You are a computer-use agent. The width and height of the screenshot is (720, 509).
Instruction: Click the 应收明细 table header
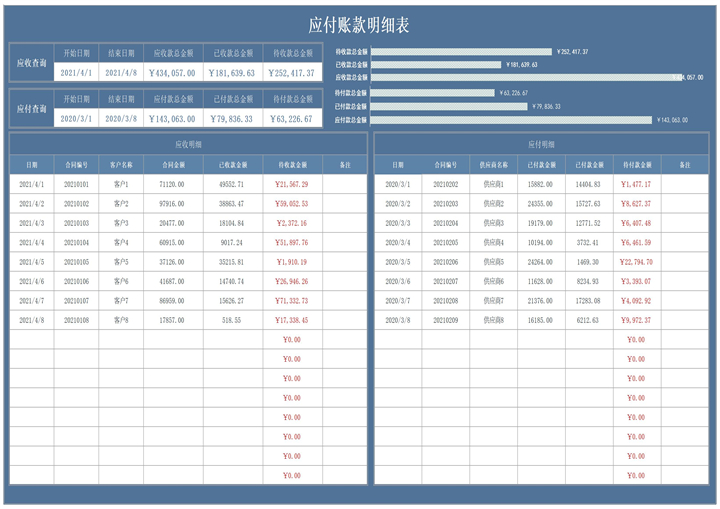[x=188, y=144]
